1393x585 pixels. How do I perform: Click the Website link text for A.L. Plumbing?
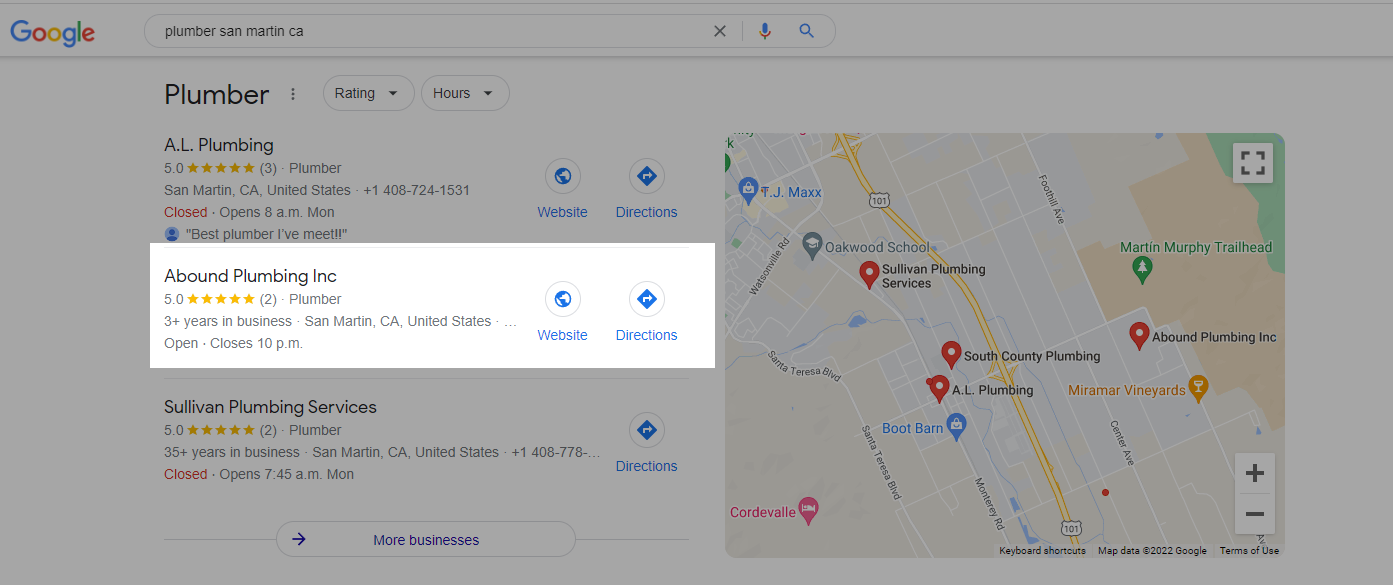click(563, 212)
